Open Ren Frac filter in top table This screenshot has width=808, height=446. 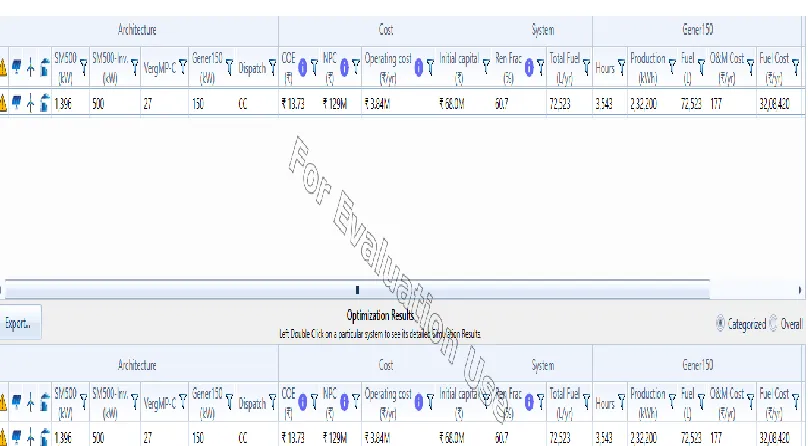tap(540, 67)
